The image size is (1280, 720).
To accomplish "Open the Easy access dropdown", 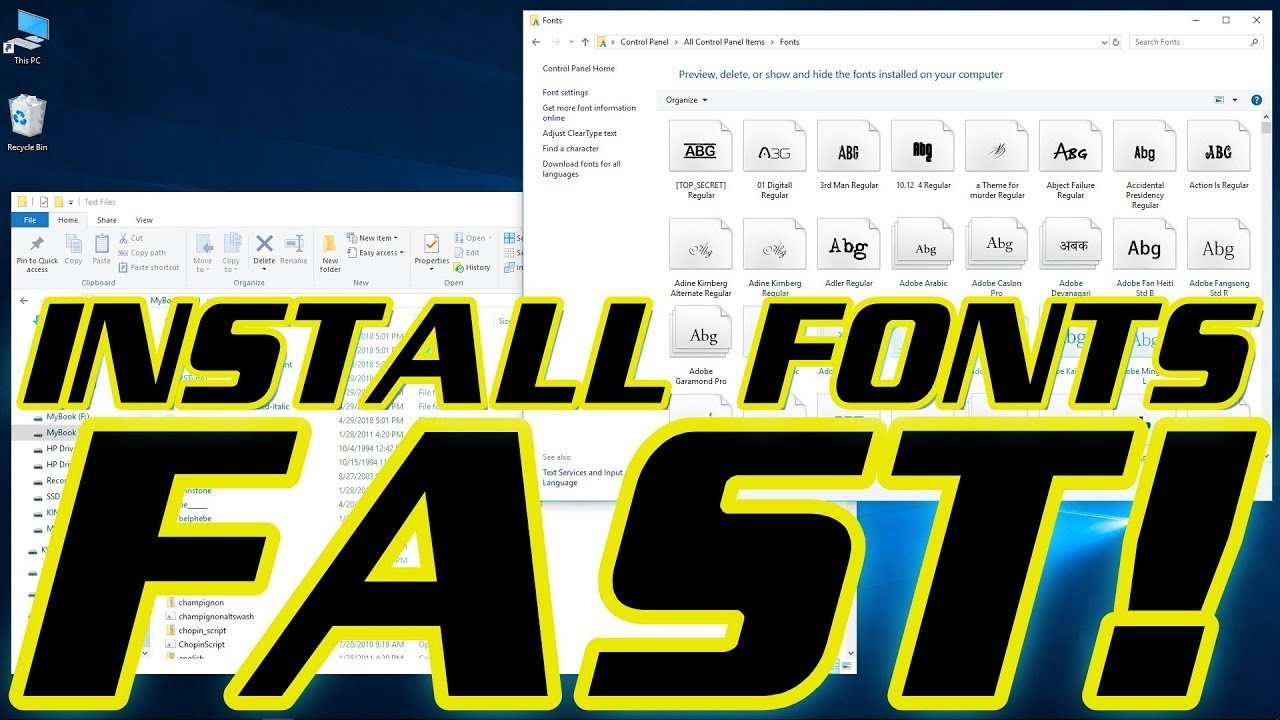I will coord(375,253).
